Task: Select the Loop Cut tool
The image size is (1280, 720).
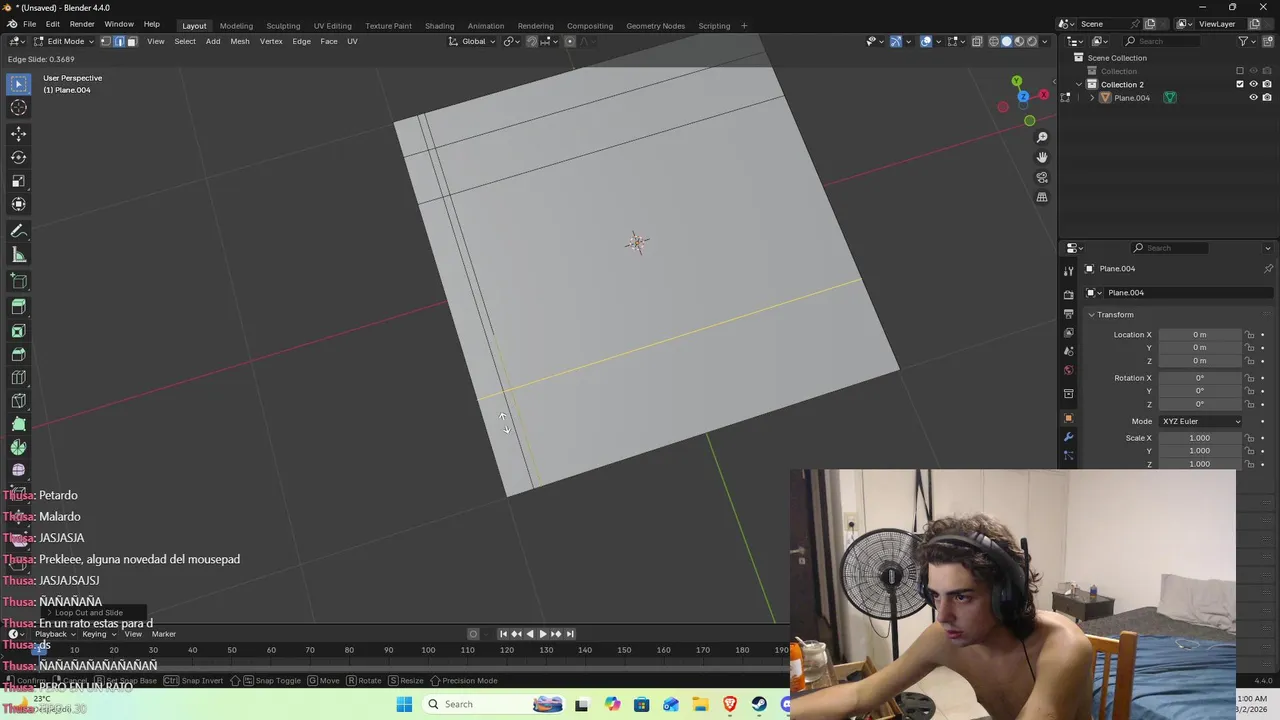Action: click(19, 378)
